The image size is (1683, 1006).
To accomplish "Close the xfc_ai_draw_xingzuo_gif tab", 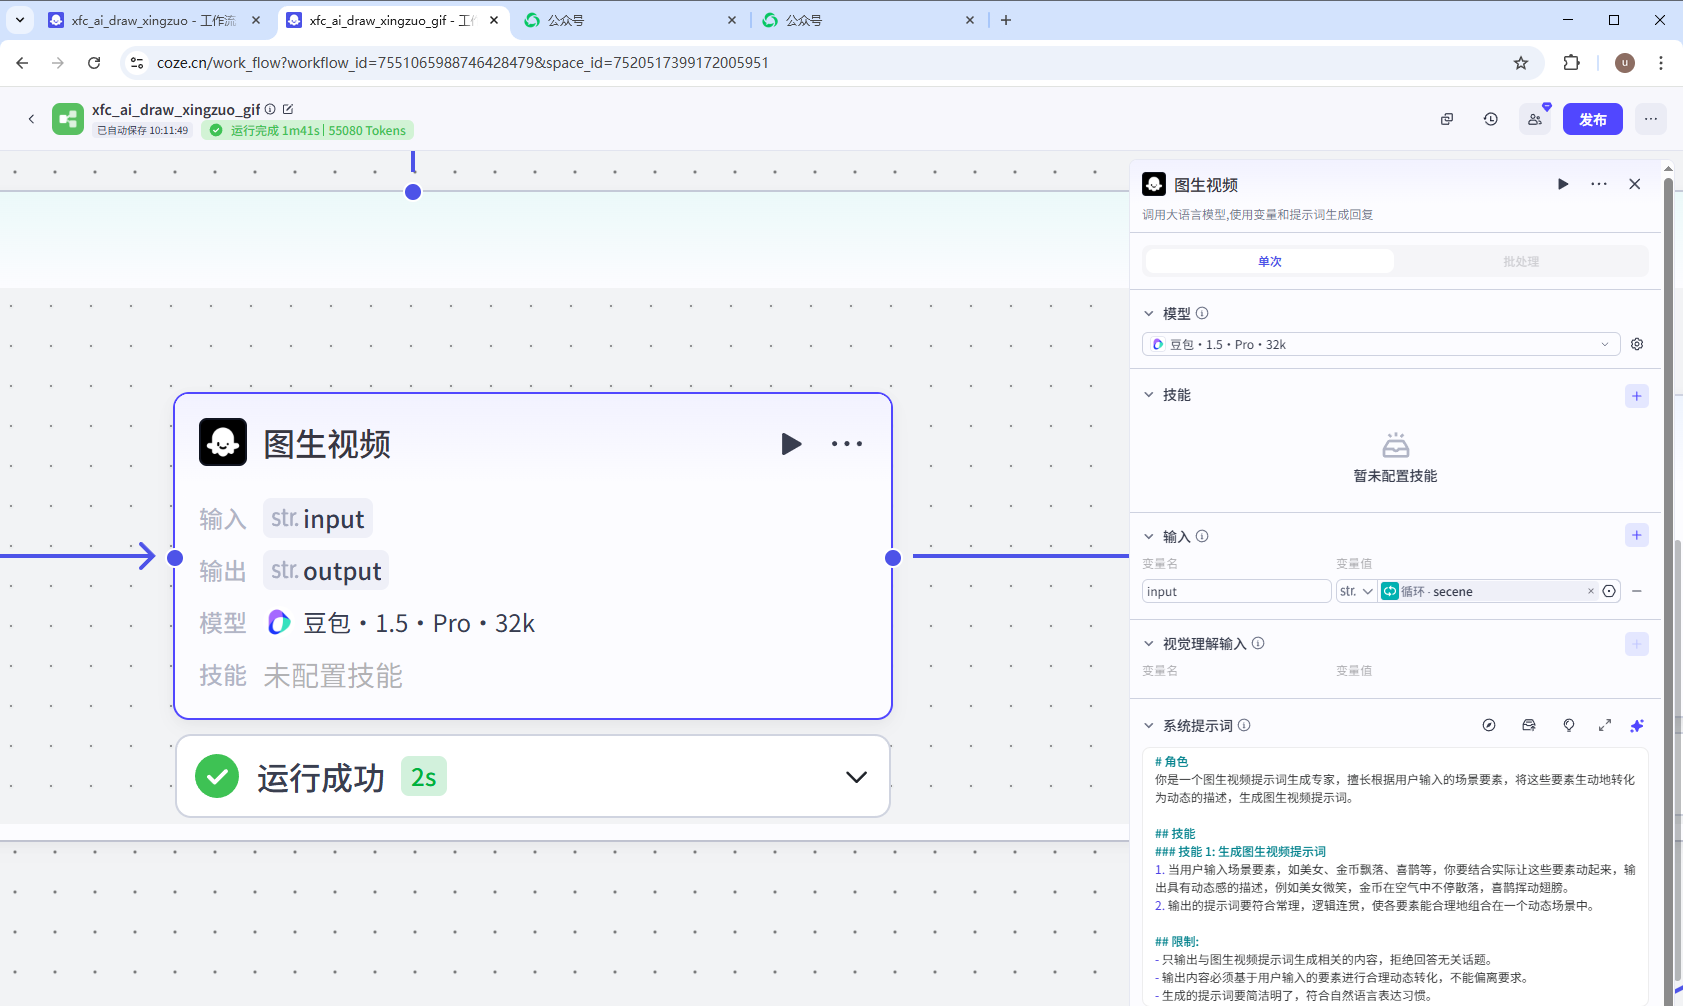I will click(x=494, y=20).
